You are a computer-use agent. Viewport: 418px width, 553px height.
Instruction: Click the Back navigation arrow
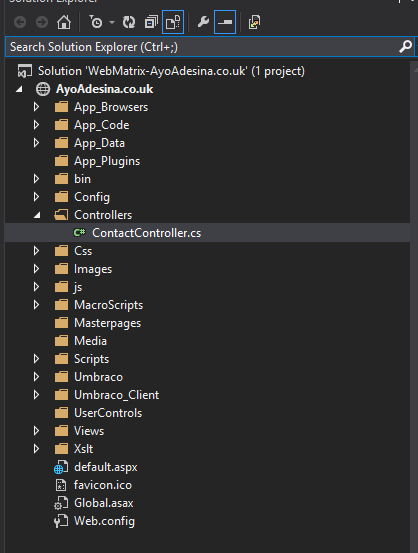20,23
